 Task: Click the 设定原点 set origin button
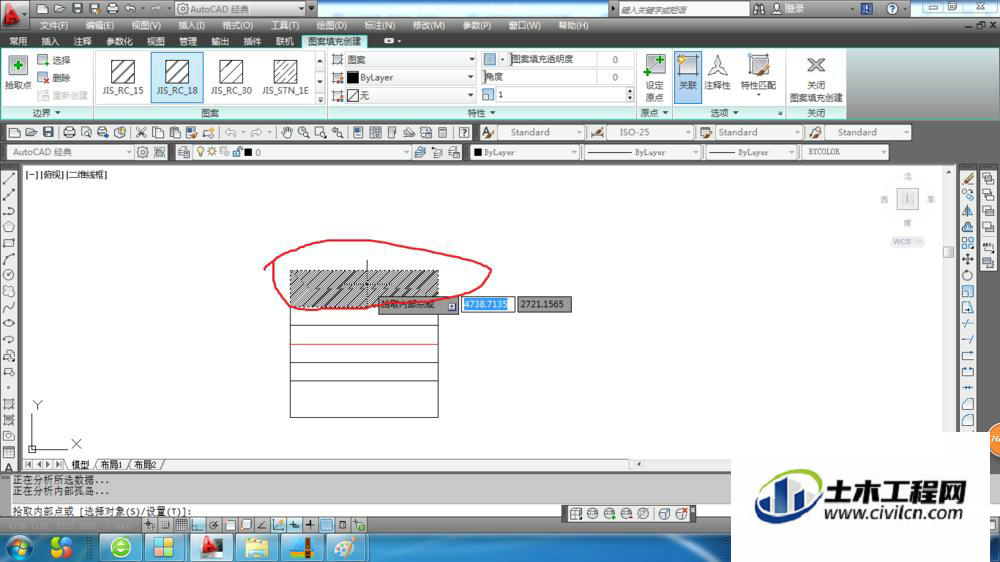(x=654, y=78)
